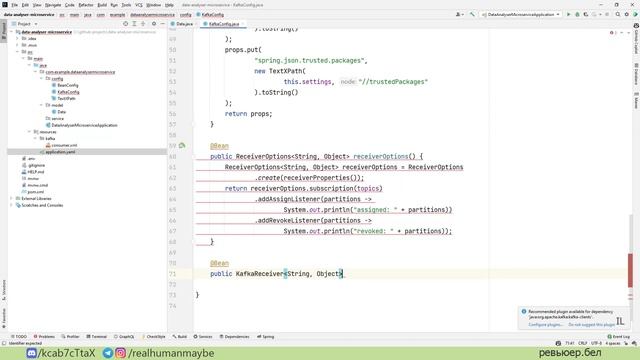
Task: Open the Favorites tool window strip
Action: click(4, 318)
